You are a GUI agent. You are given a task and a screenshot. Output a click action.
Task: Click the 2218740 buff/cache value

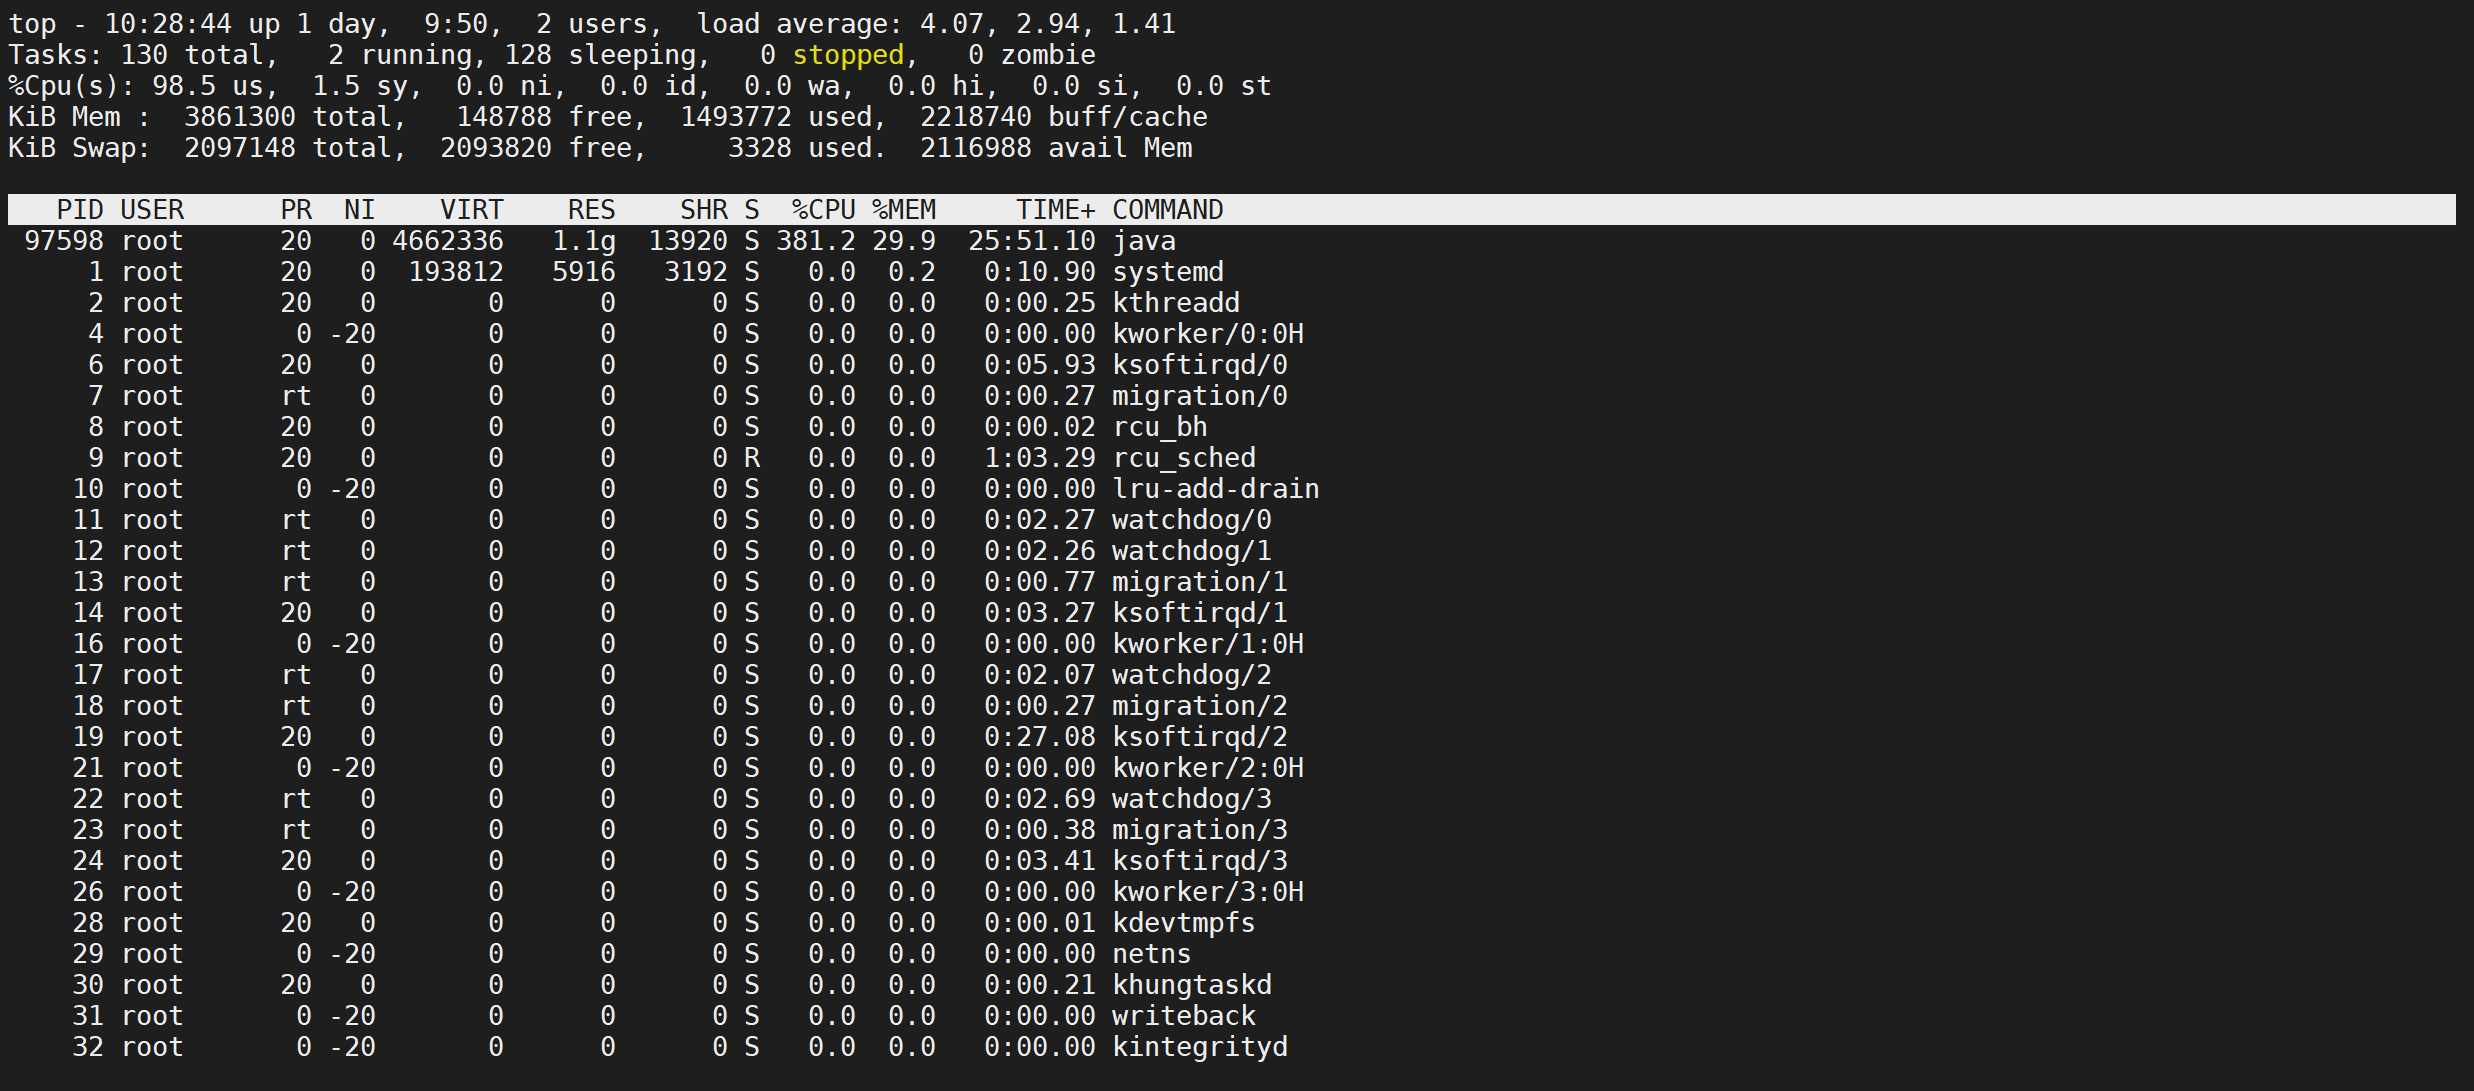click(x=976, y=117)
